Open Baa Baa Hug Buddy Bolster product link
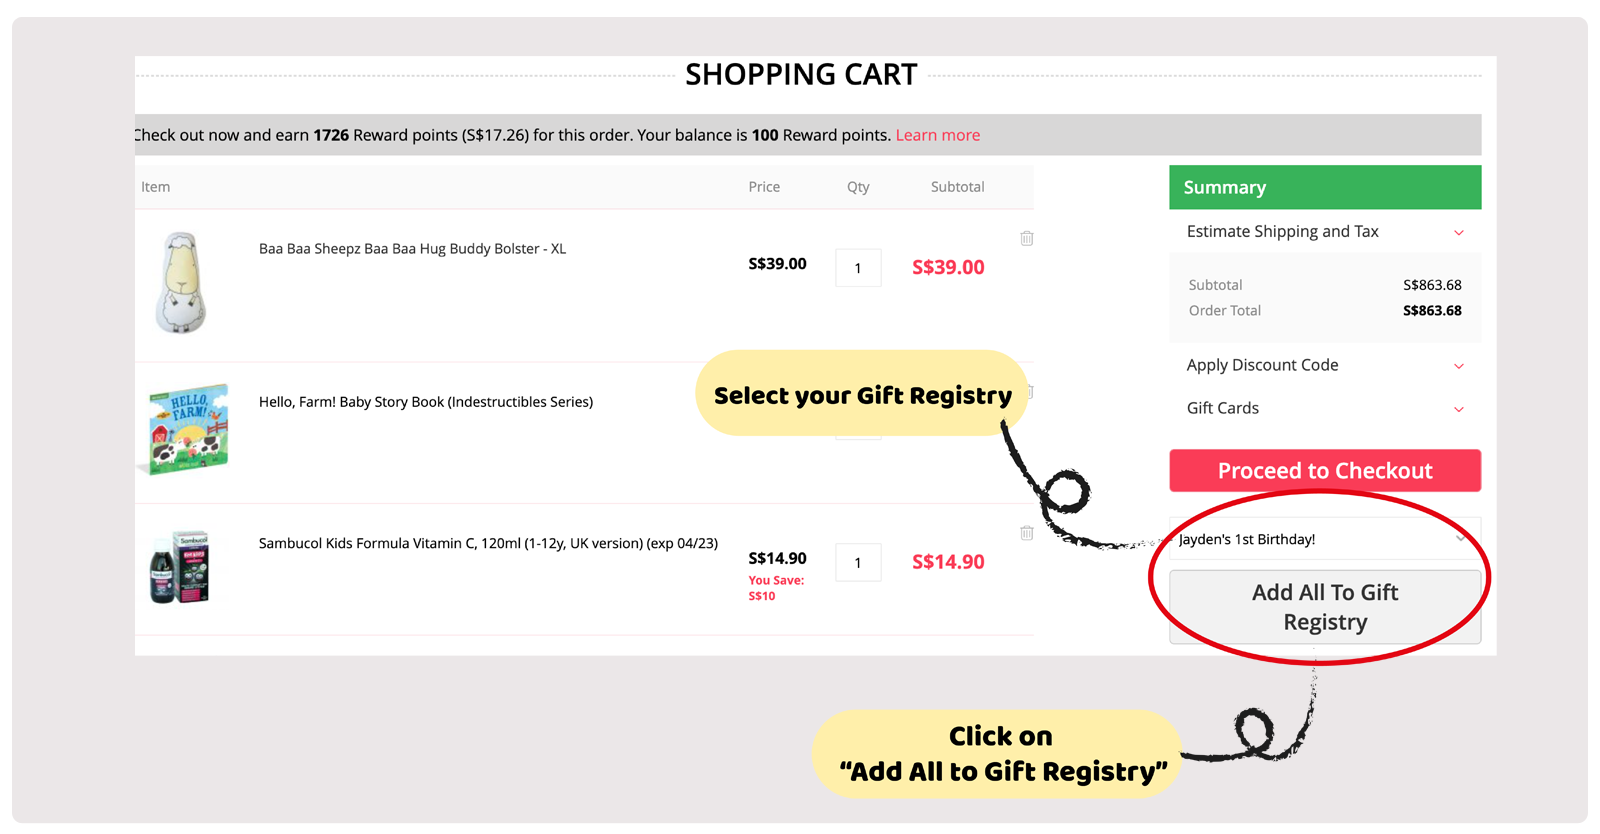Viewport: 1600px width, 834px height. (x=412, y=249)
